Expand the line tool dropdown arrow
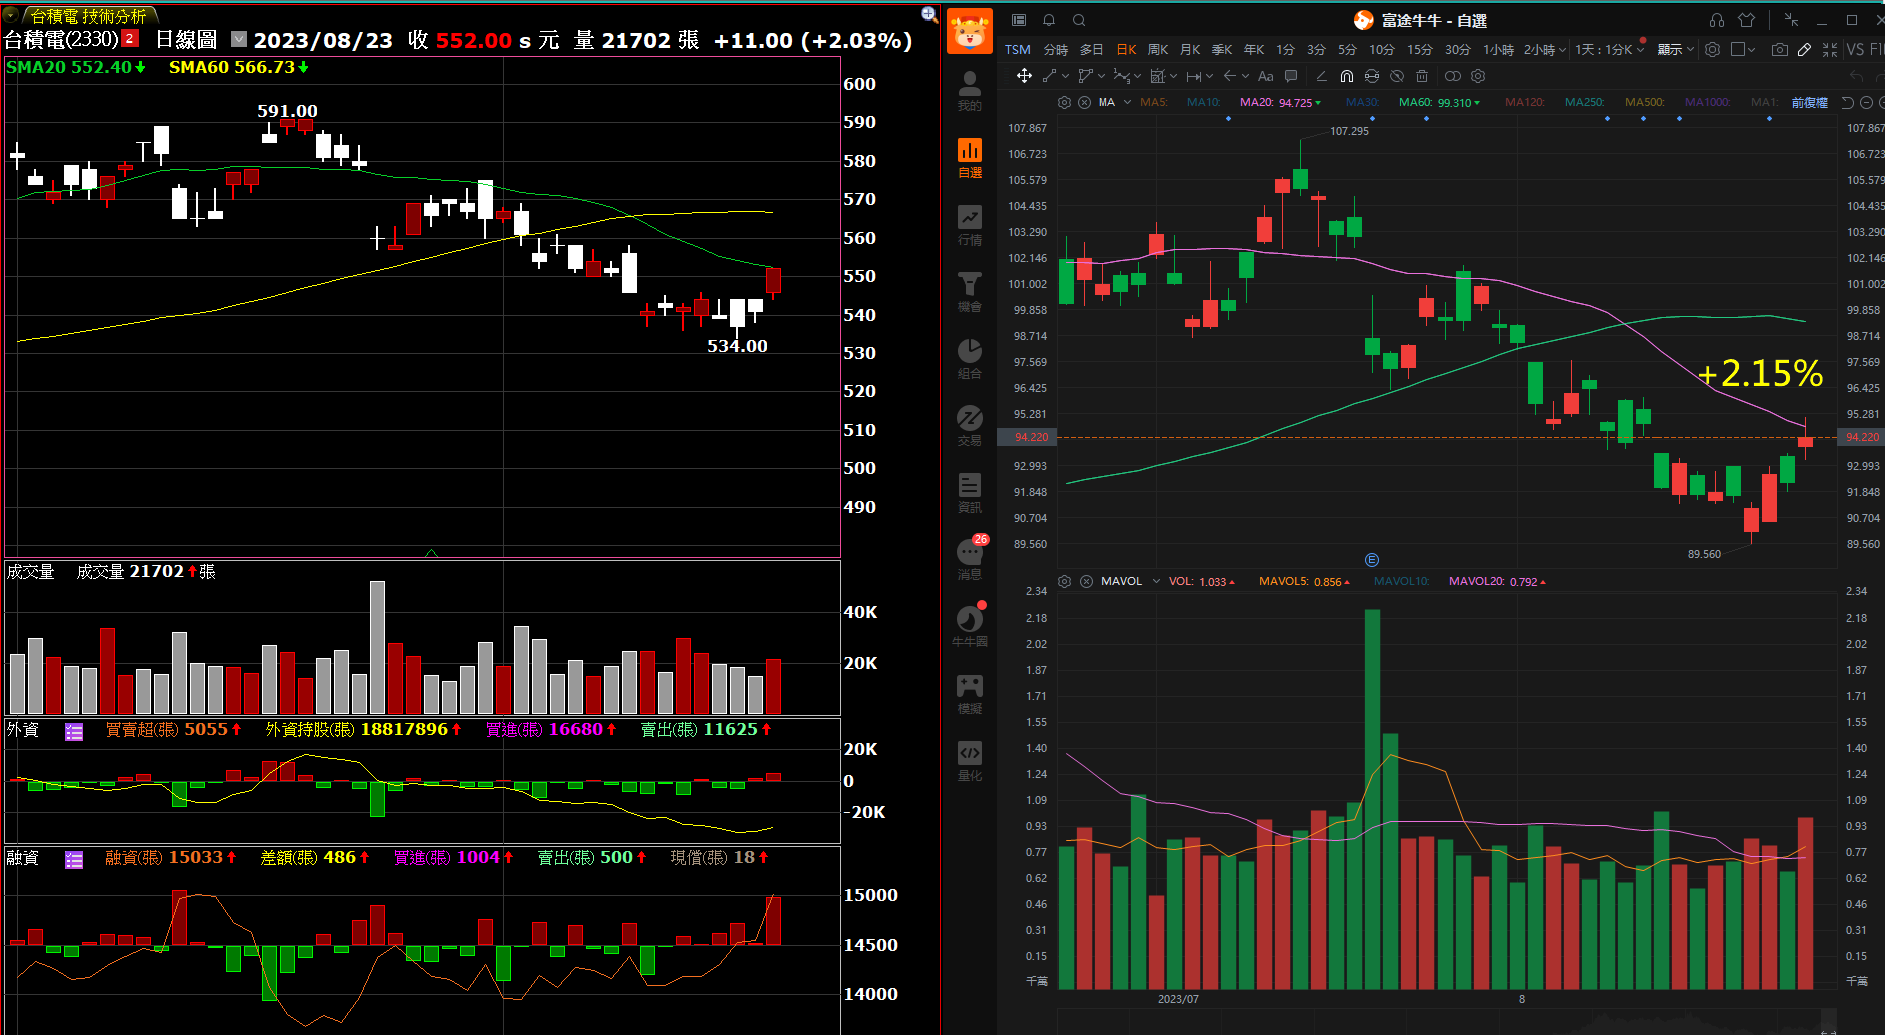Screen dimensions: 1885x1035 pyautogui.click(x=1065, y=76)
